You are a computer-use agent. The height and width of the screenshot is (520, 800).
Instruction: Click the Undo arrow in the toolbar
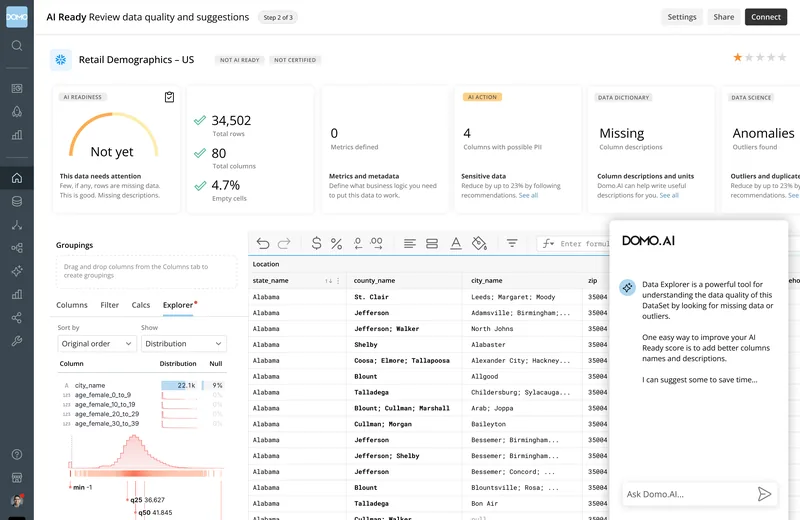263,243
